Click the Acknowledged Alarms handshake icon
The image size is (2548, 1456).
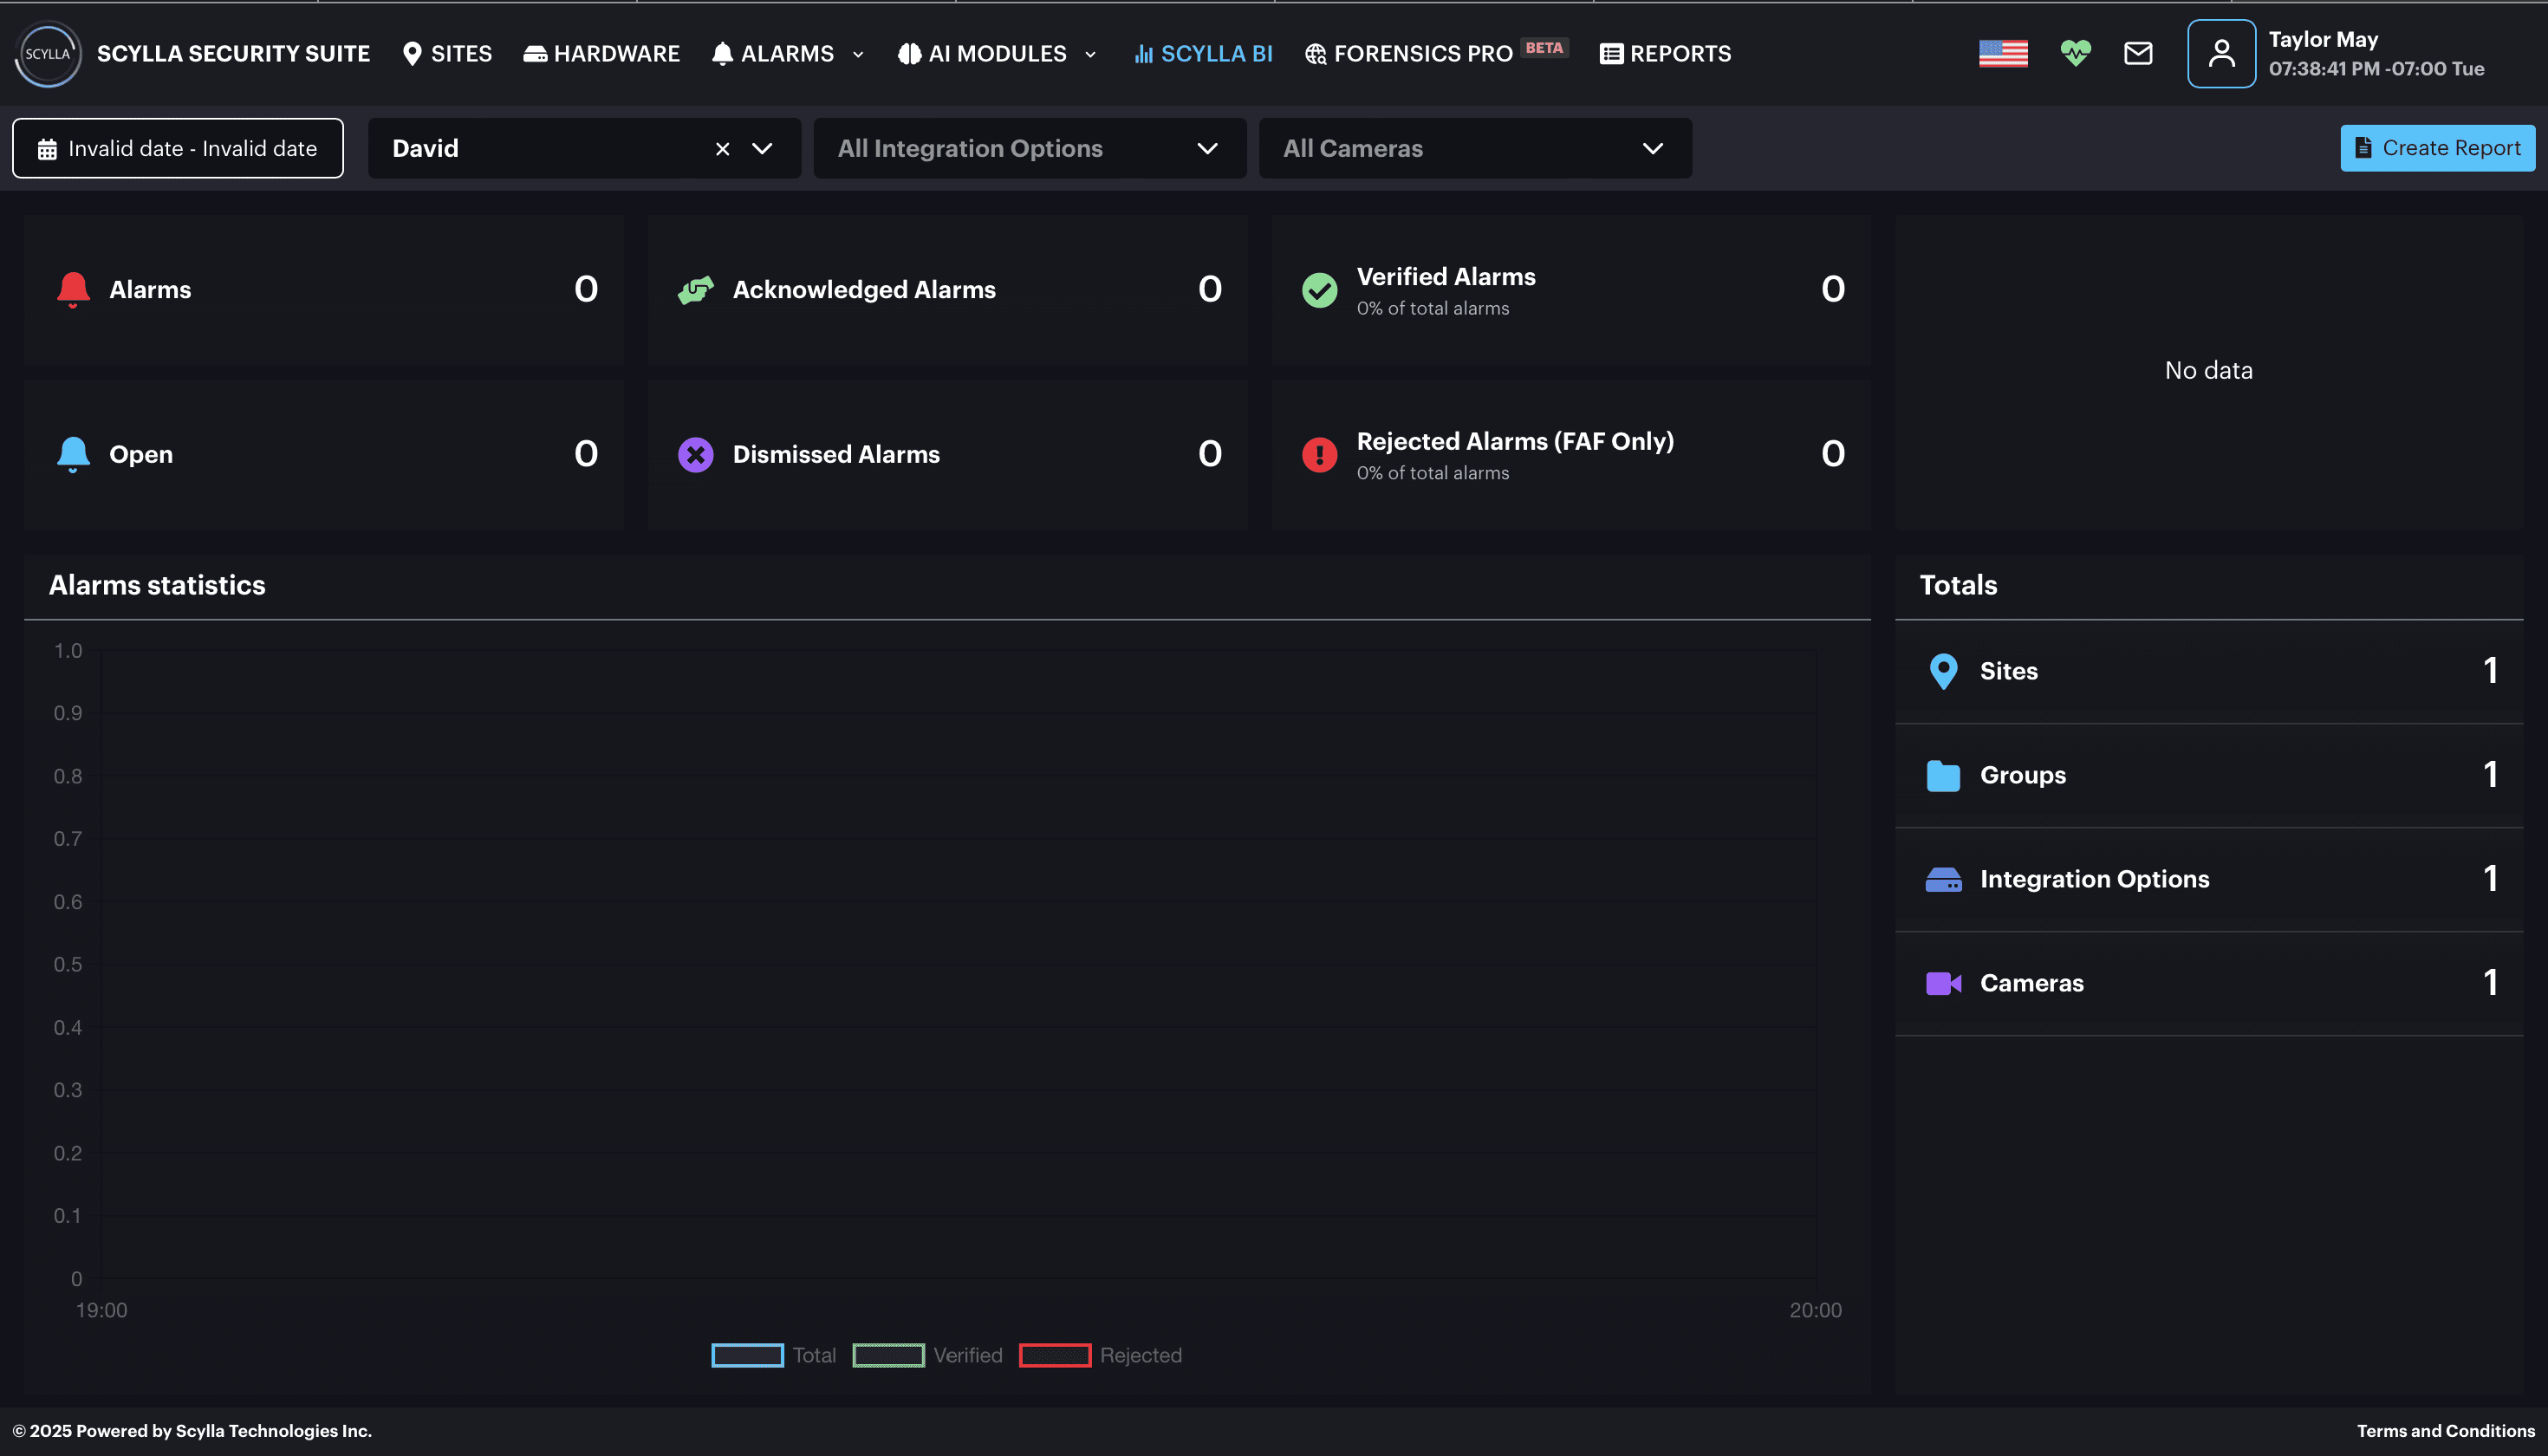(696, 290)
